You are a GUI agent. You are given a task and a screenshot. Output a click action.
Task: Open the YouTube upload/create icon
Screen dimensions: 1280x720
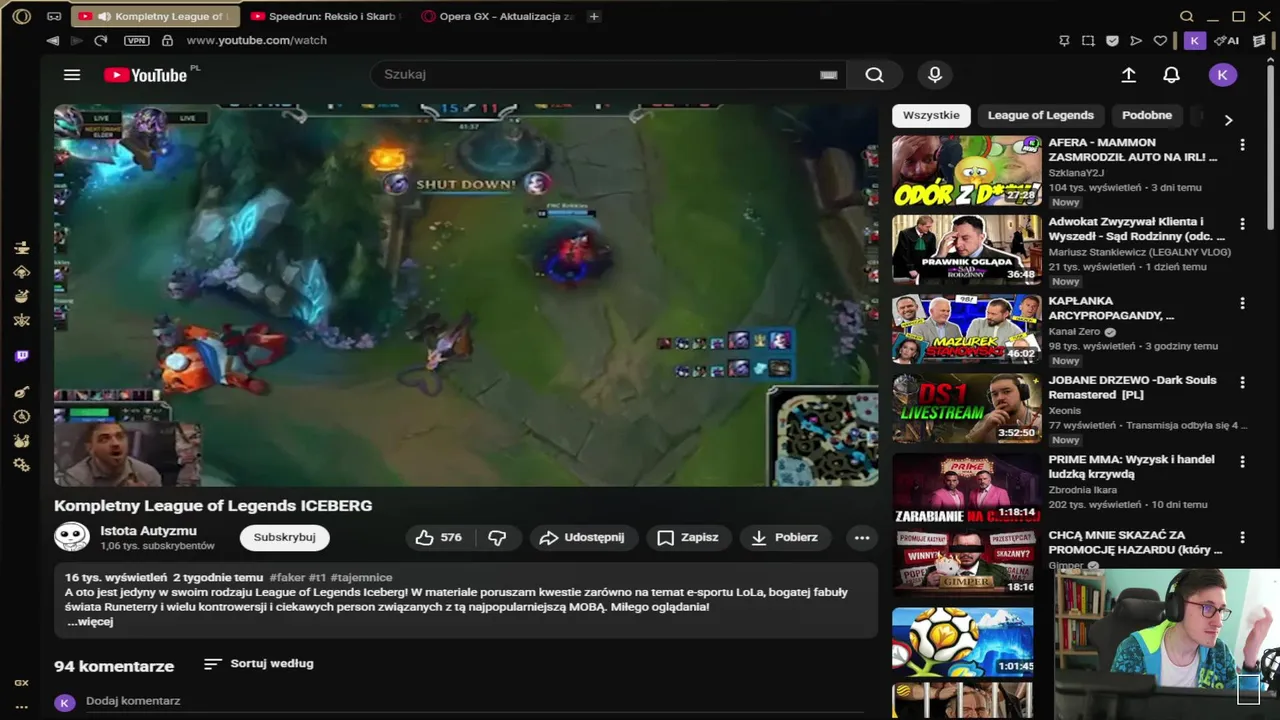tap(1129, 75)
